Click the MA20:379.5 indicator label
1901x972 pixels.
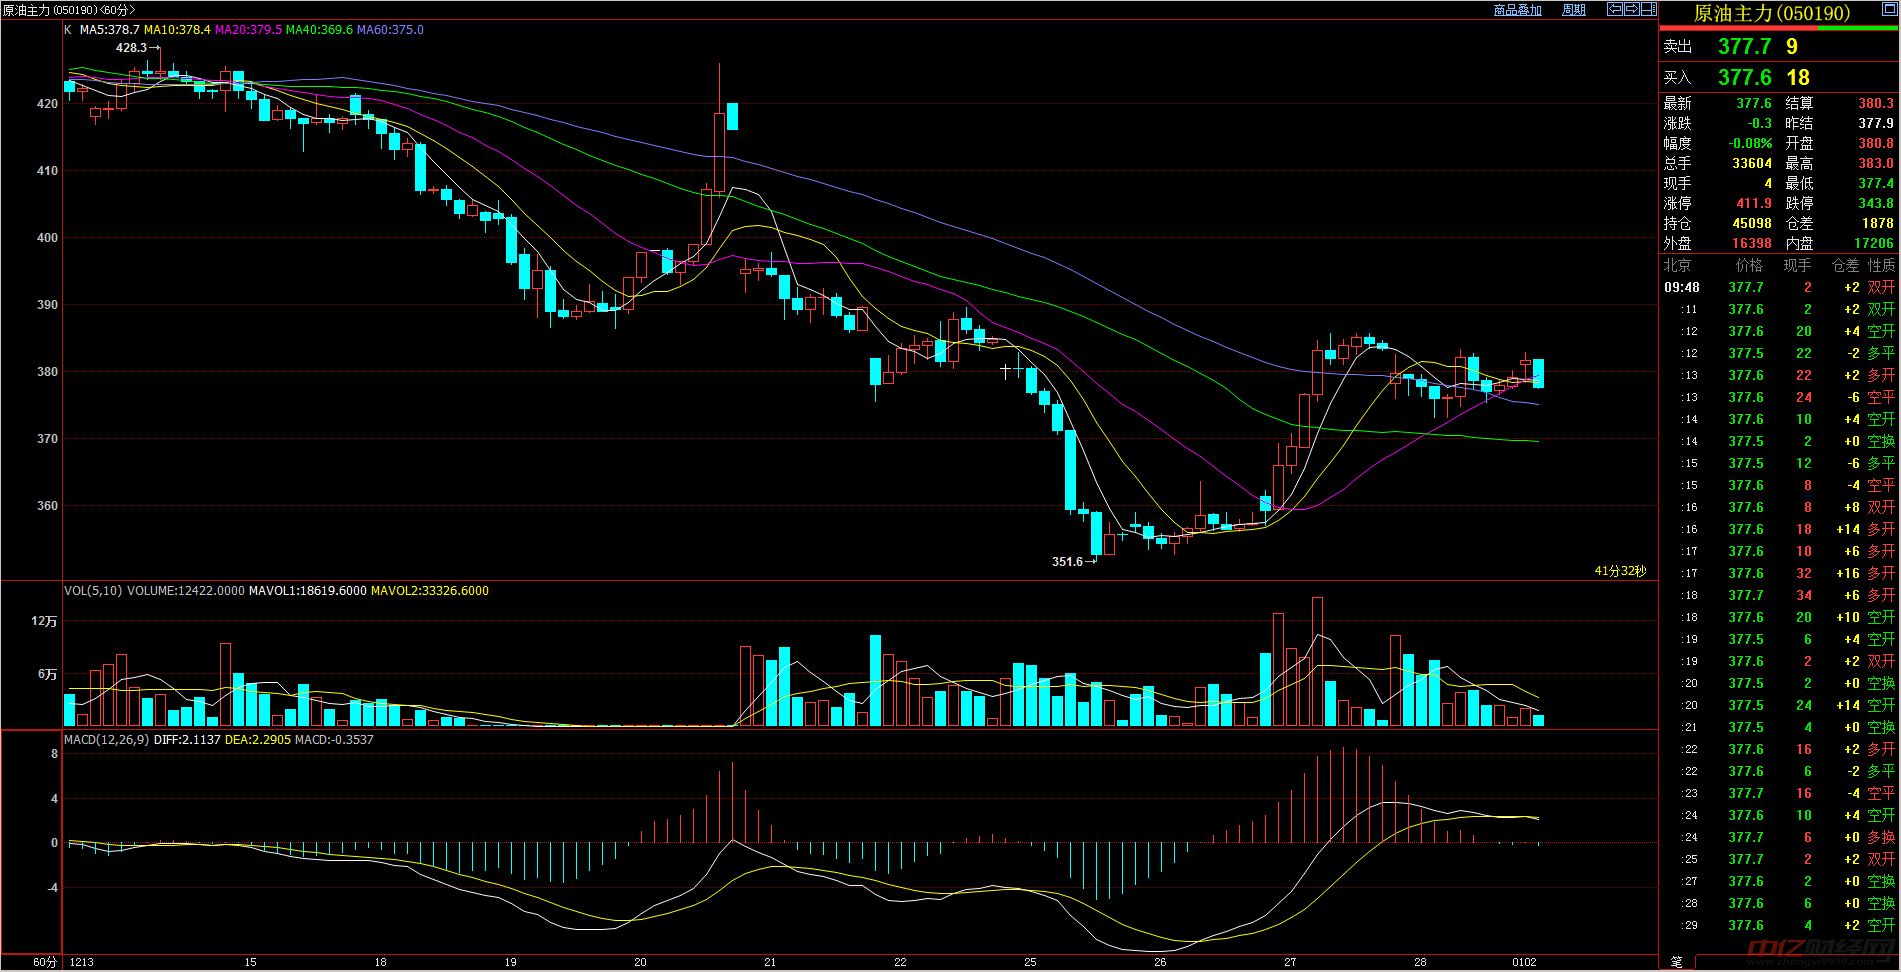[248, 30]
